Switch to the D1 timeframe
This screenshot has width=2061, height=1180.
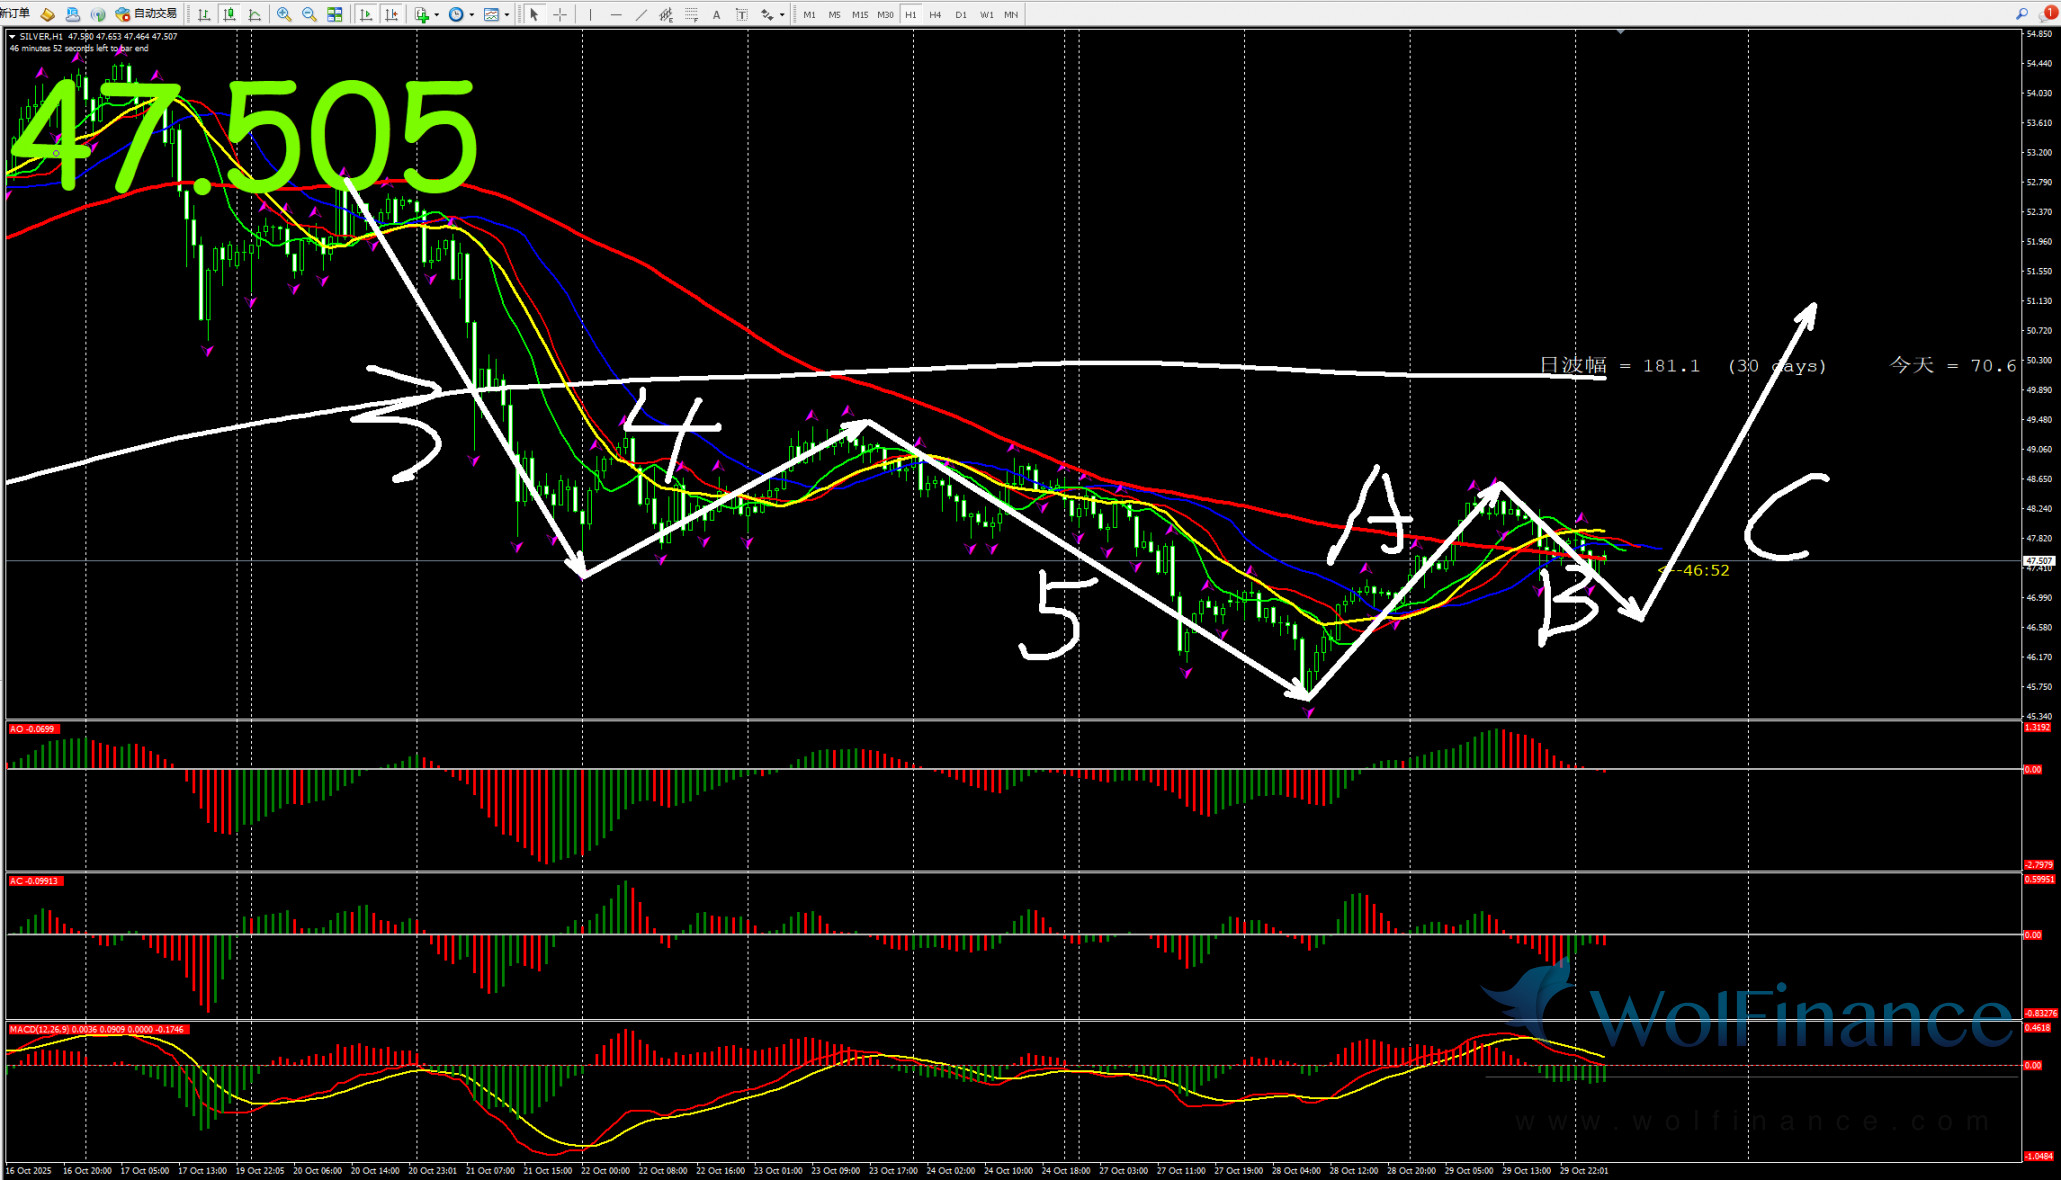pos(961,14)
